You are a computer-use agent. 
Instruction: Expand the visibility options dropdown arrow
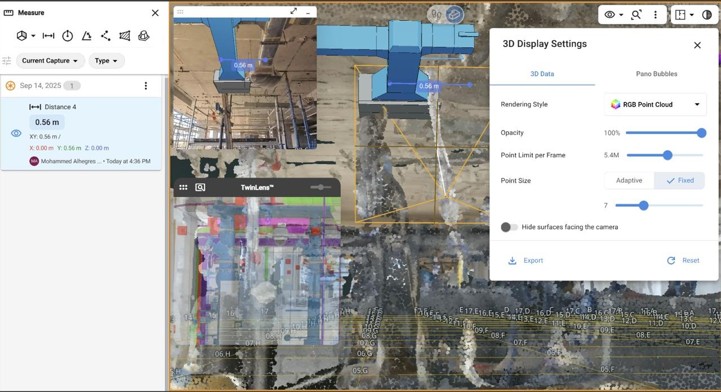[x=621, y=15]
